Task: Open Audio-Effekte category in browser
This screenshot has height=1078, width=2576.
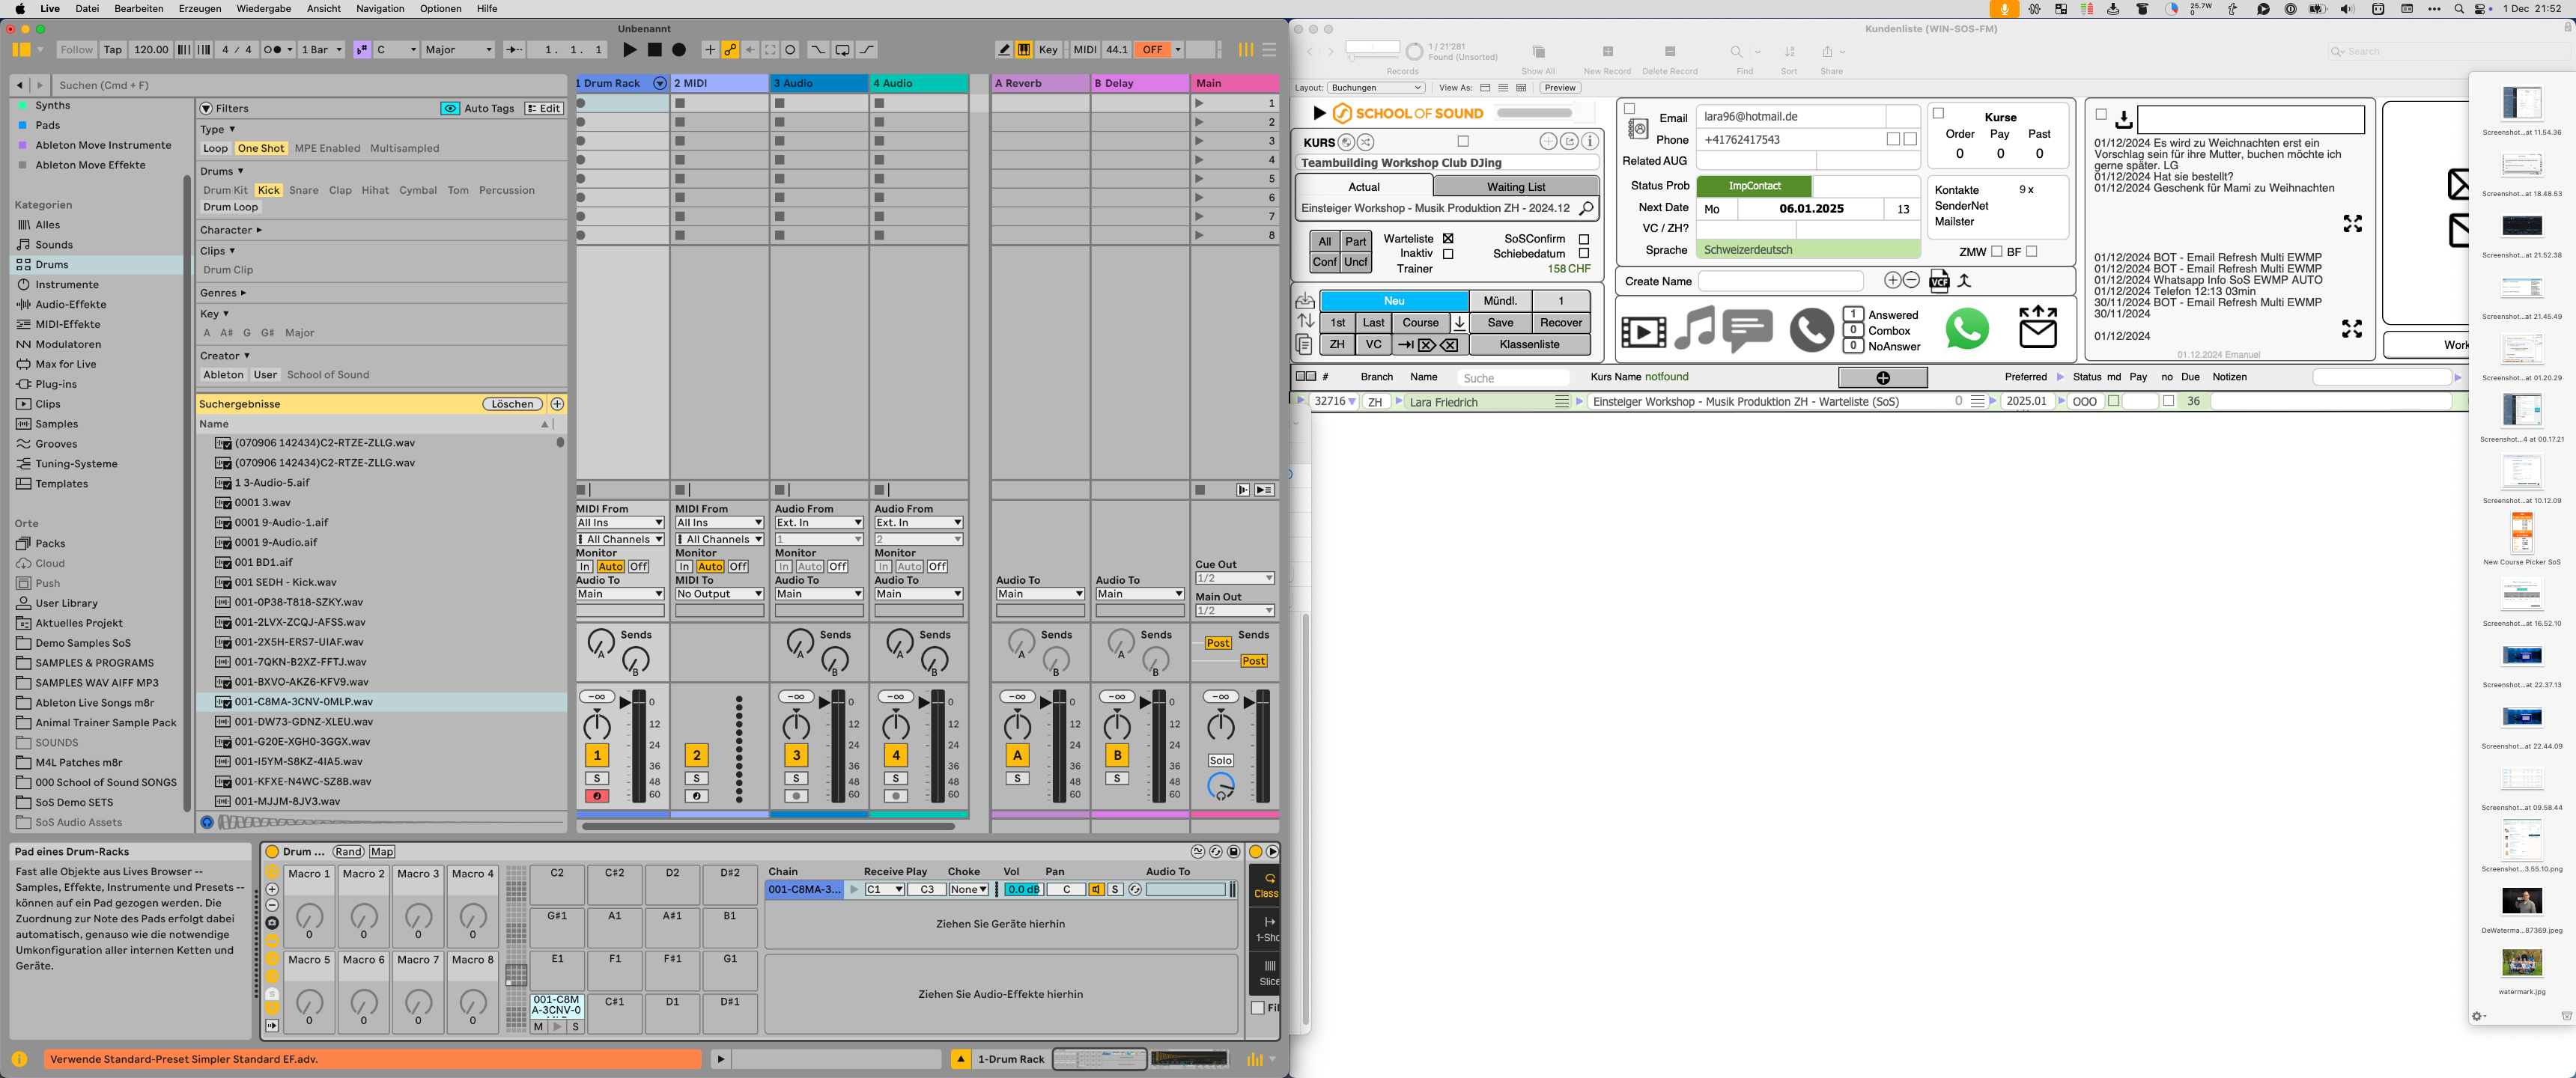Action: 70,304
